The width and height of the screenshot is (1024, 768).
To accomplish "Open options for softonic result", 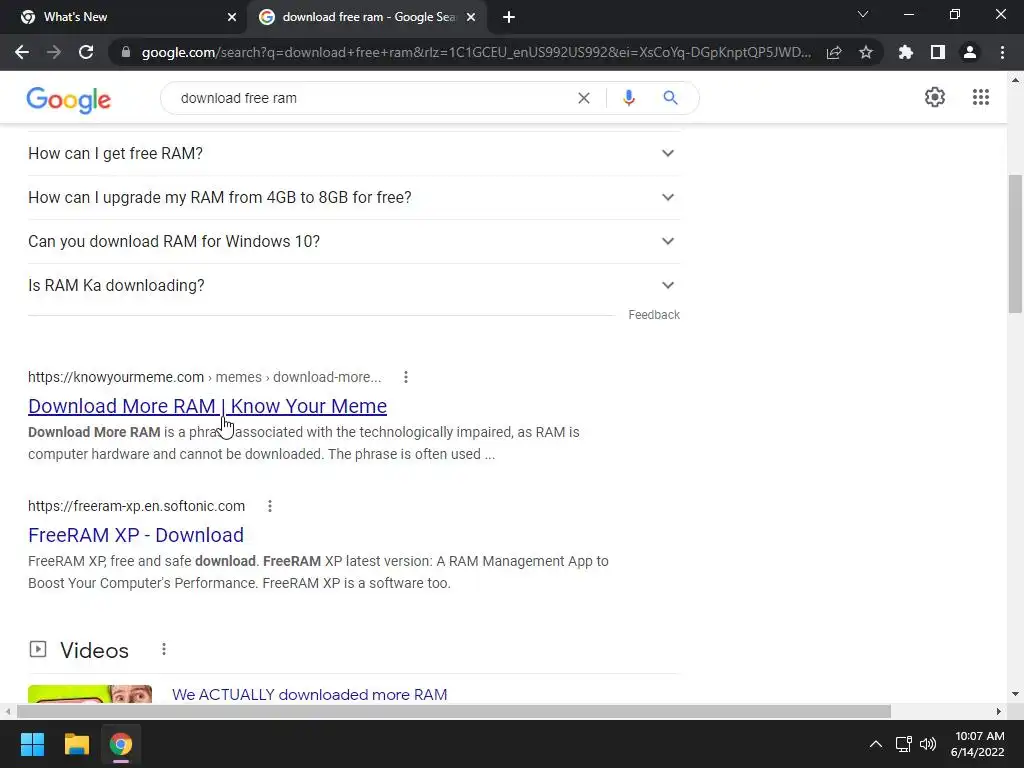I will (270, 506).
